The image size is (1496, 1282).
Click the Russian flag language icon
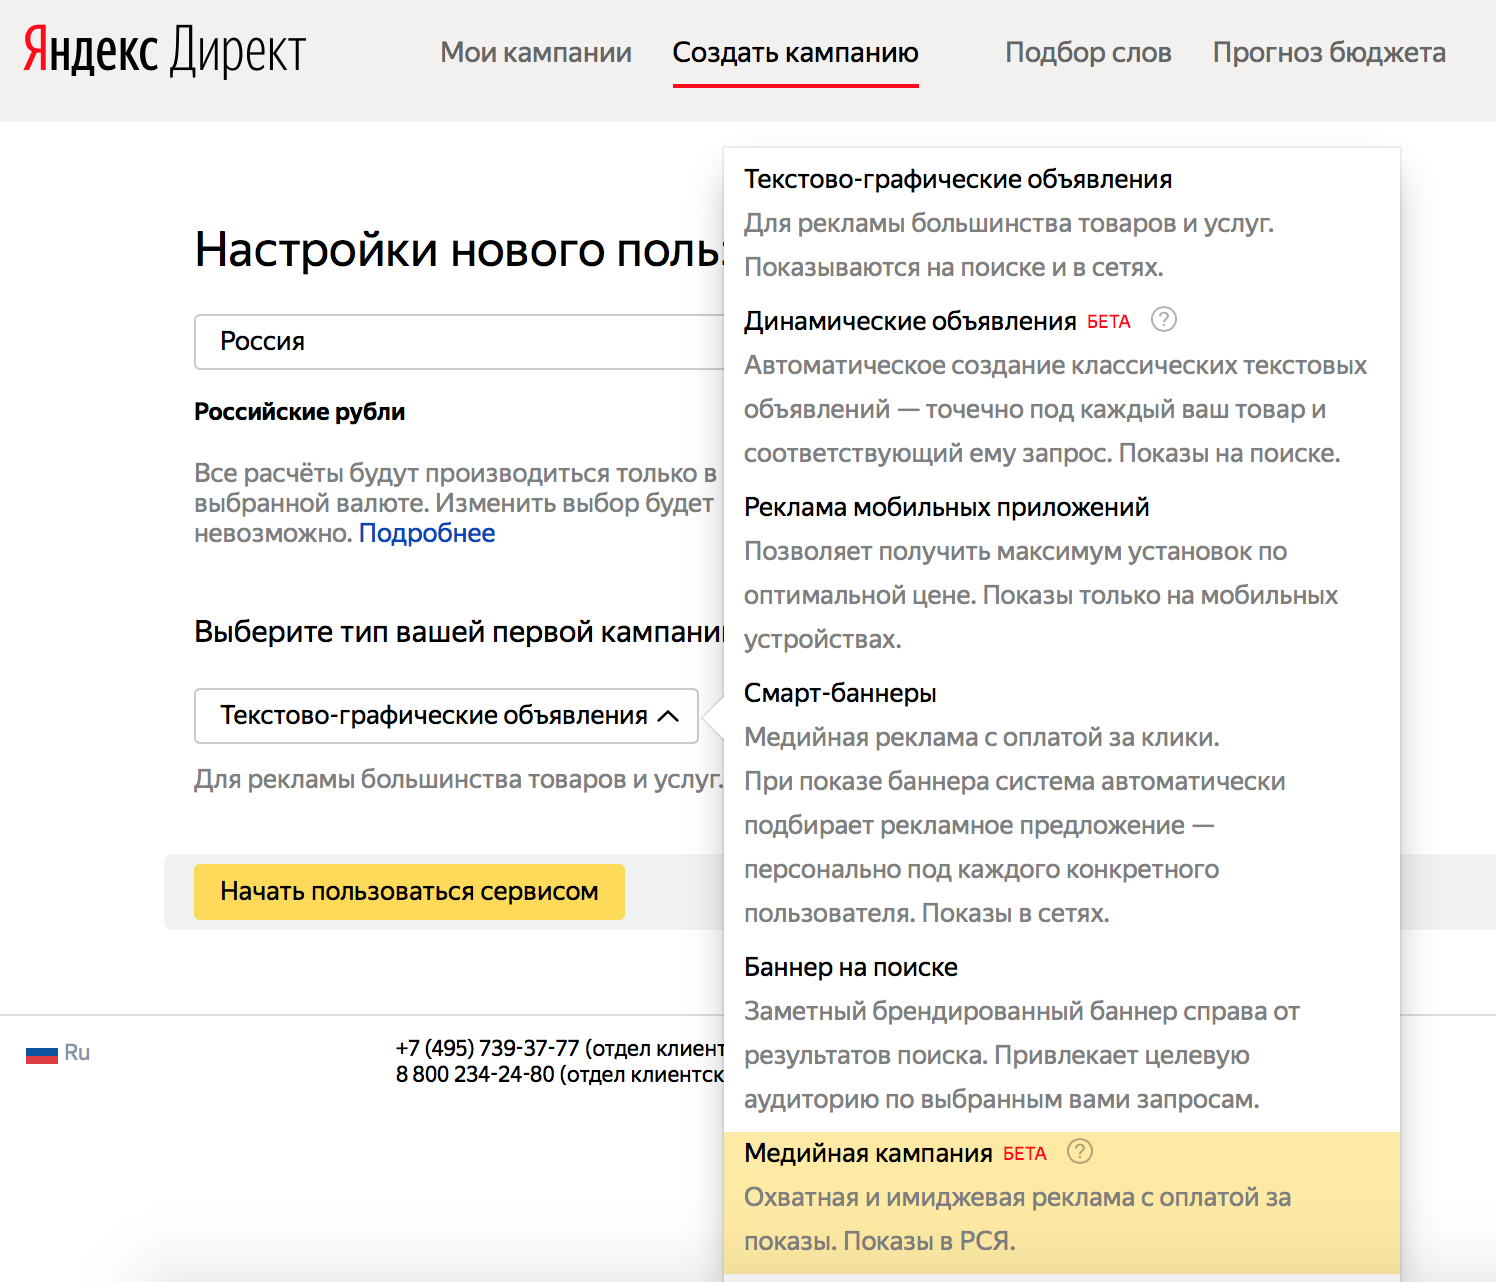click(x=42, y=1054)
